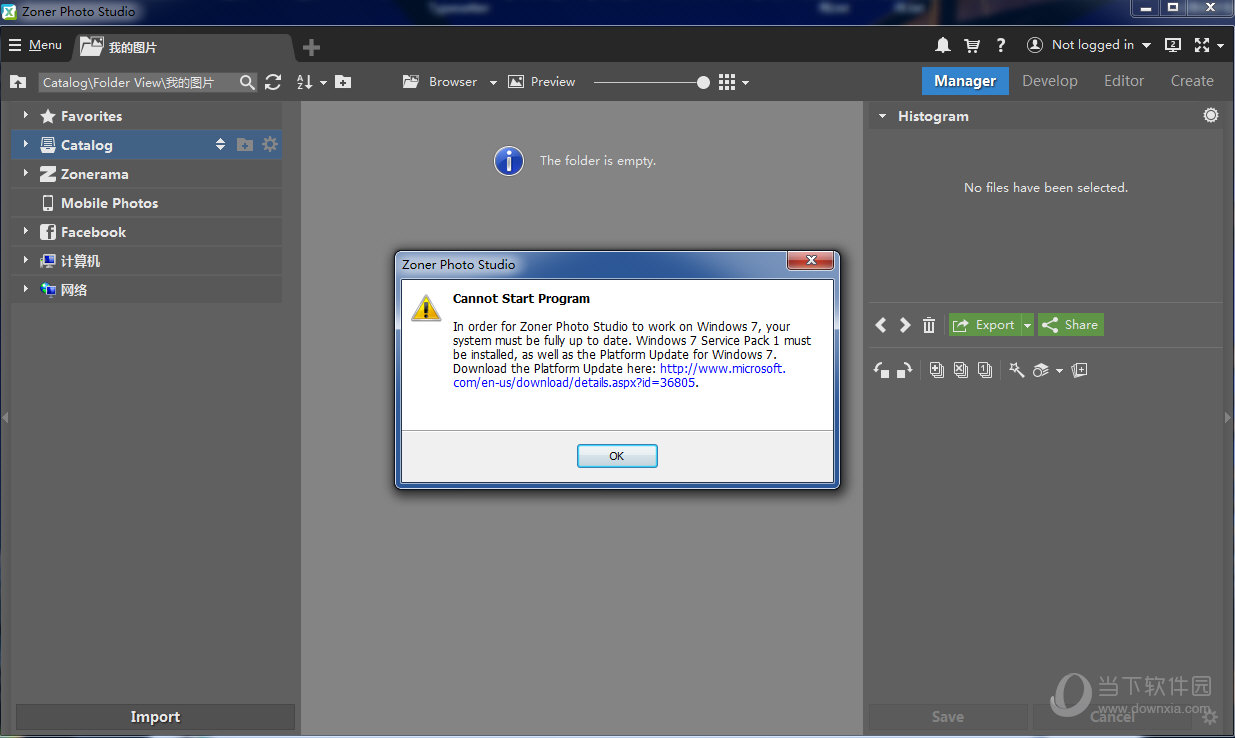Select the 我的图片 folder tab
1235x738 pixels.
(x=183, y=47)
